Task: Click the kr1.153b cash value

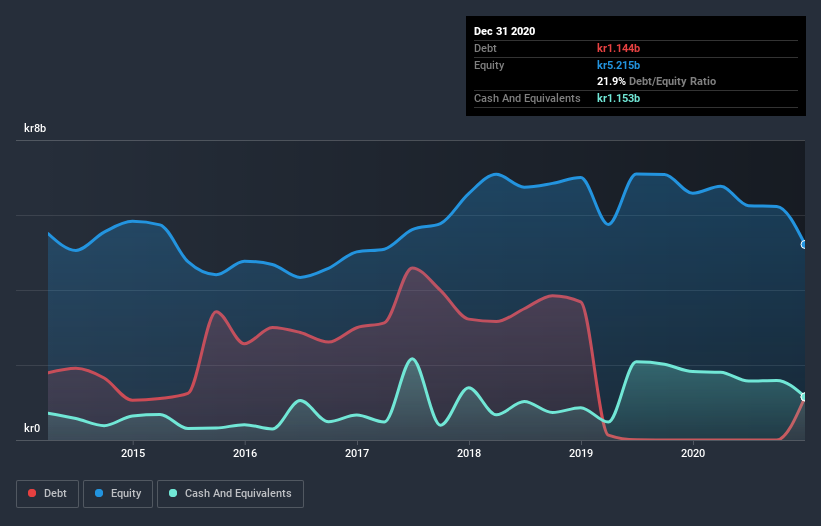Action: (x=618, y=98)
